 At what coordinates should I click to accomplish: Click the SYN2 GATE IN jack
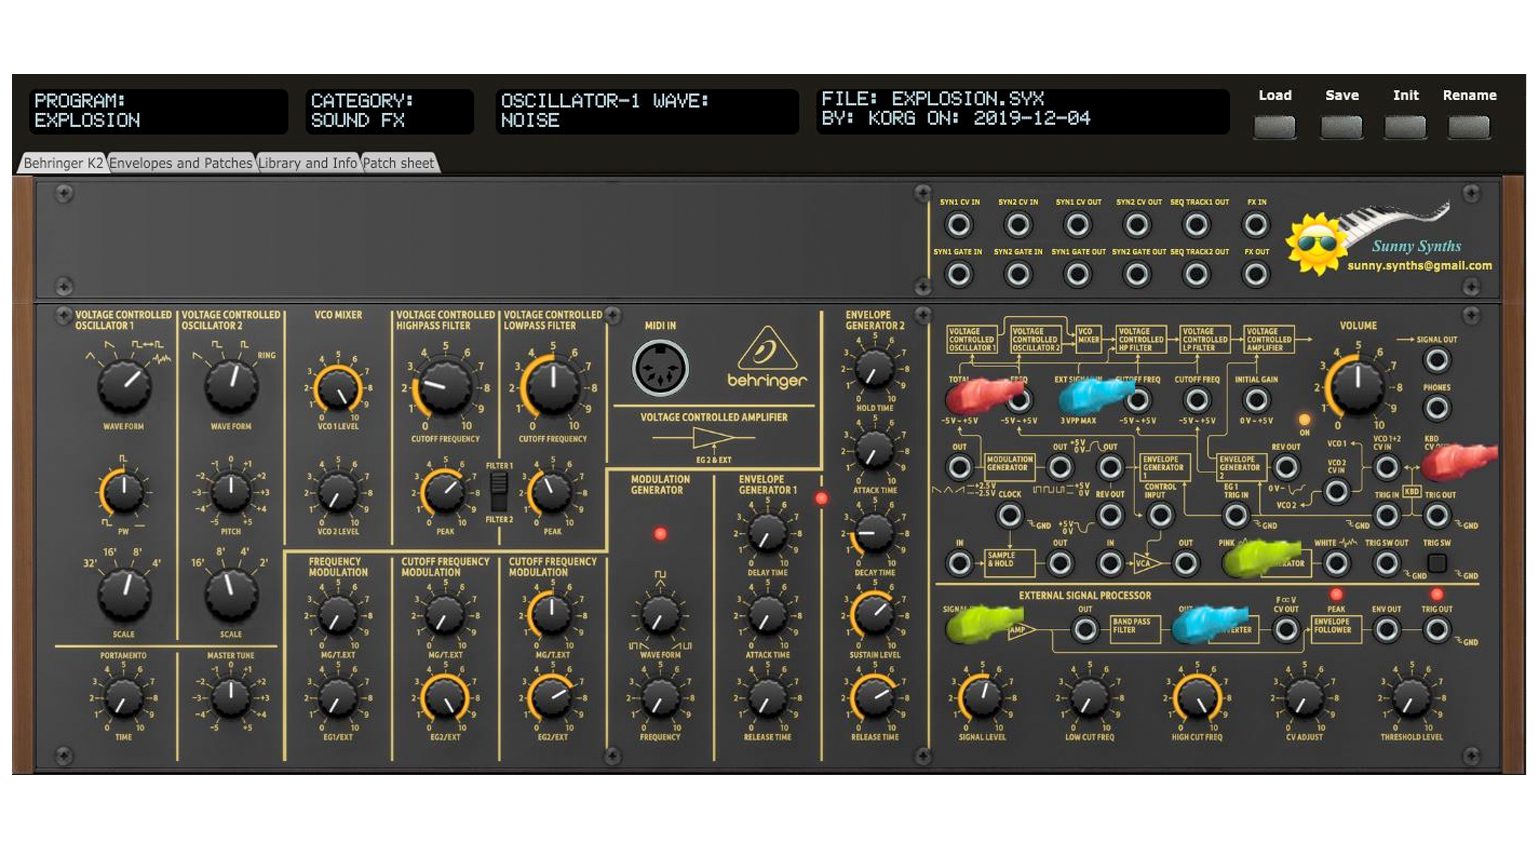coord(1018,274)
